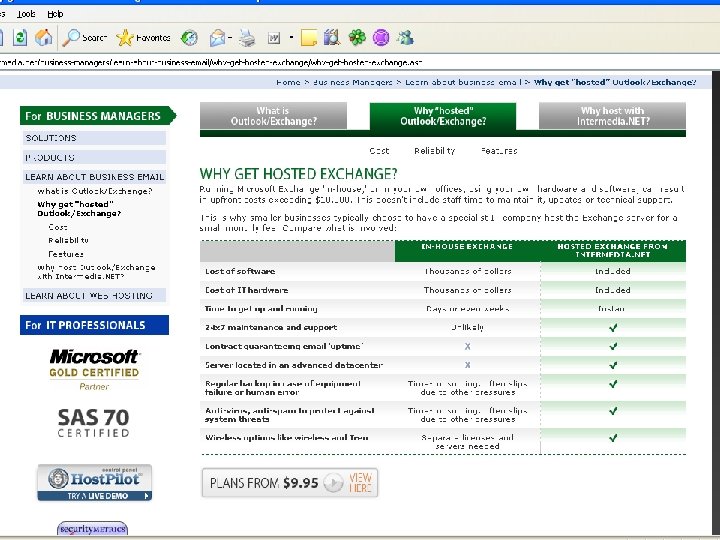Click the X in Contract guaranteeing uptime row
The width and height of the screenshot is (720, 540).
467,346
